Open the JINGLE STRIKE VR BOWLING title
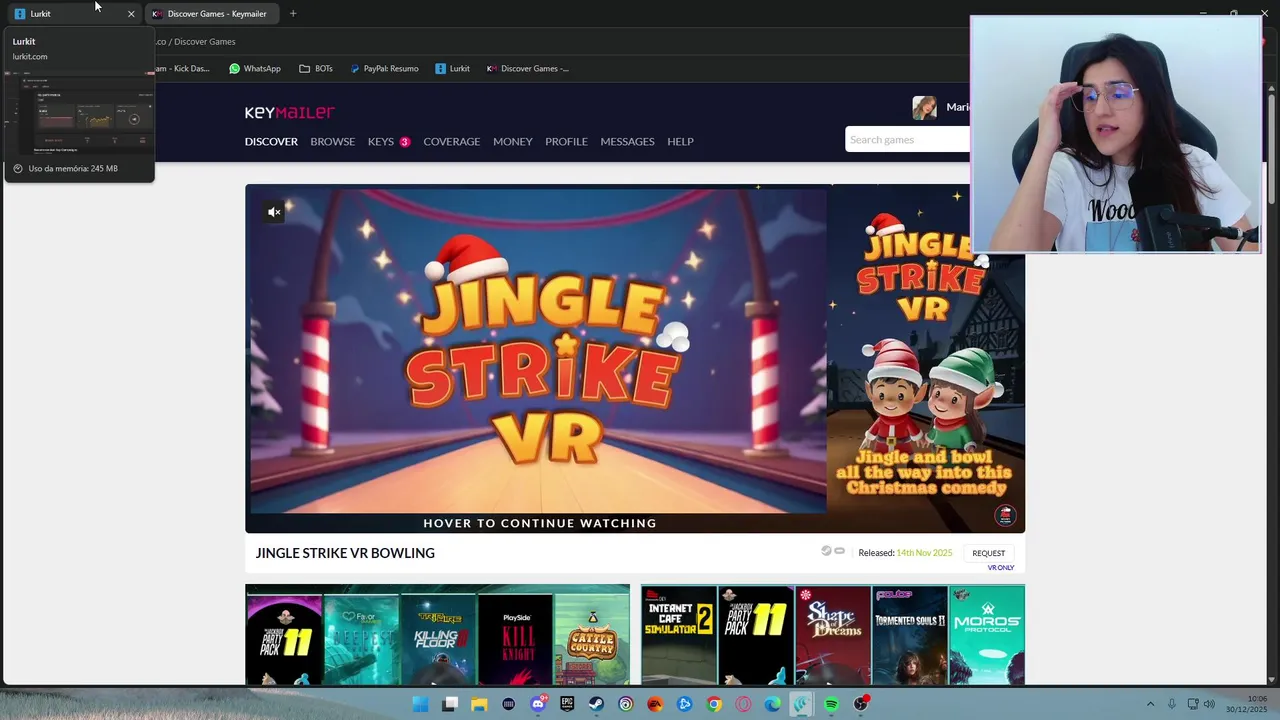Image resolution: width=1280 pixels, height=720 pixels. click(345, 553)
